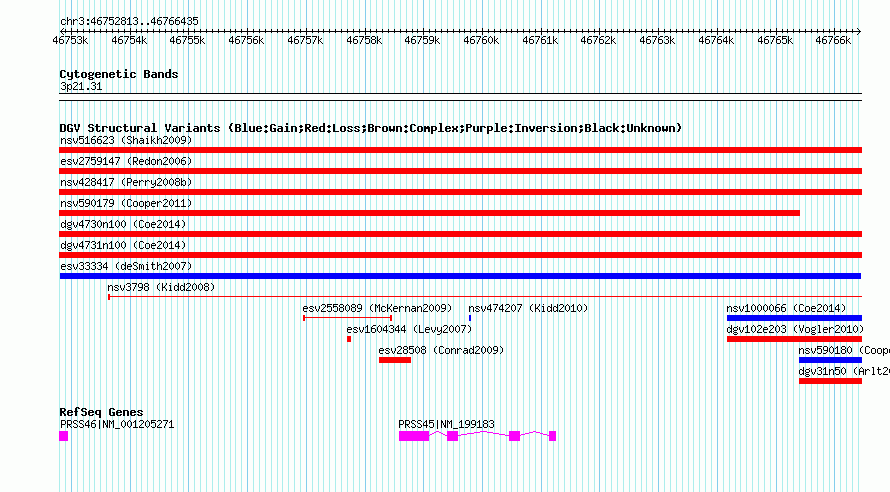This screenshot has height=492, width=890.
Task: Open gene label PRSS46|NM_001205271
Action: click(x=117, y=424)
